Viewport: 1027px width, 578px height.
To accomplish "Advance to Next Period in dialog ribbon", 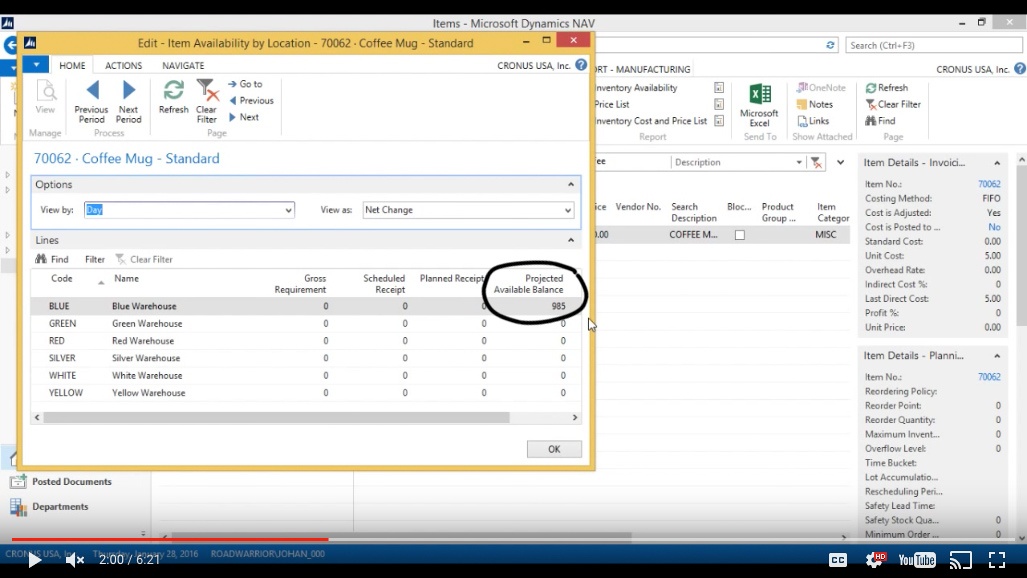I will [128, 102].
